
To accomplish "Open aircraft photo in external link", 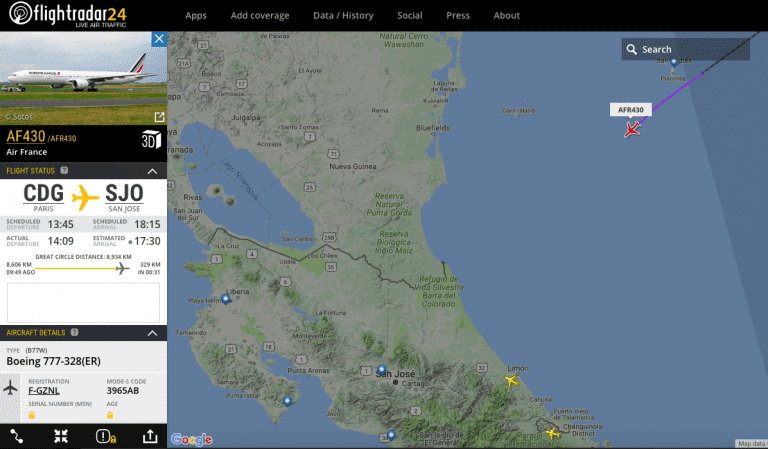I will tap(158, 117).
